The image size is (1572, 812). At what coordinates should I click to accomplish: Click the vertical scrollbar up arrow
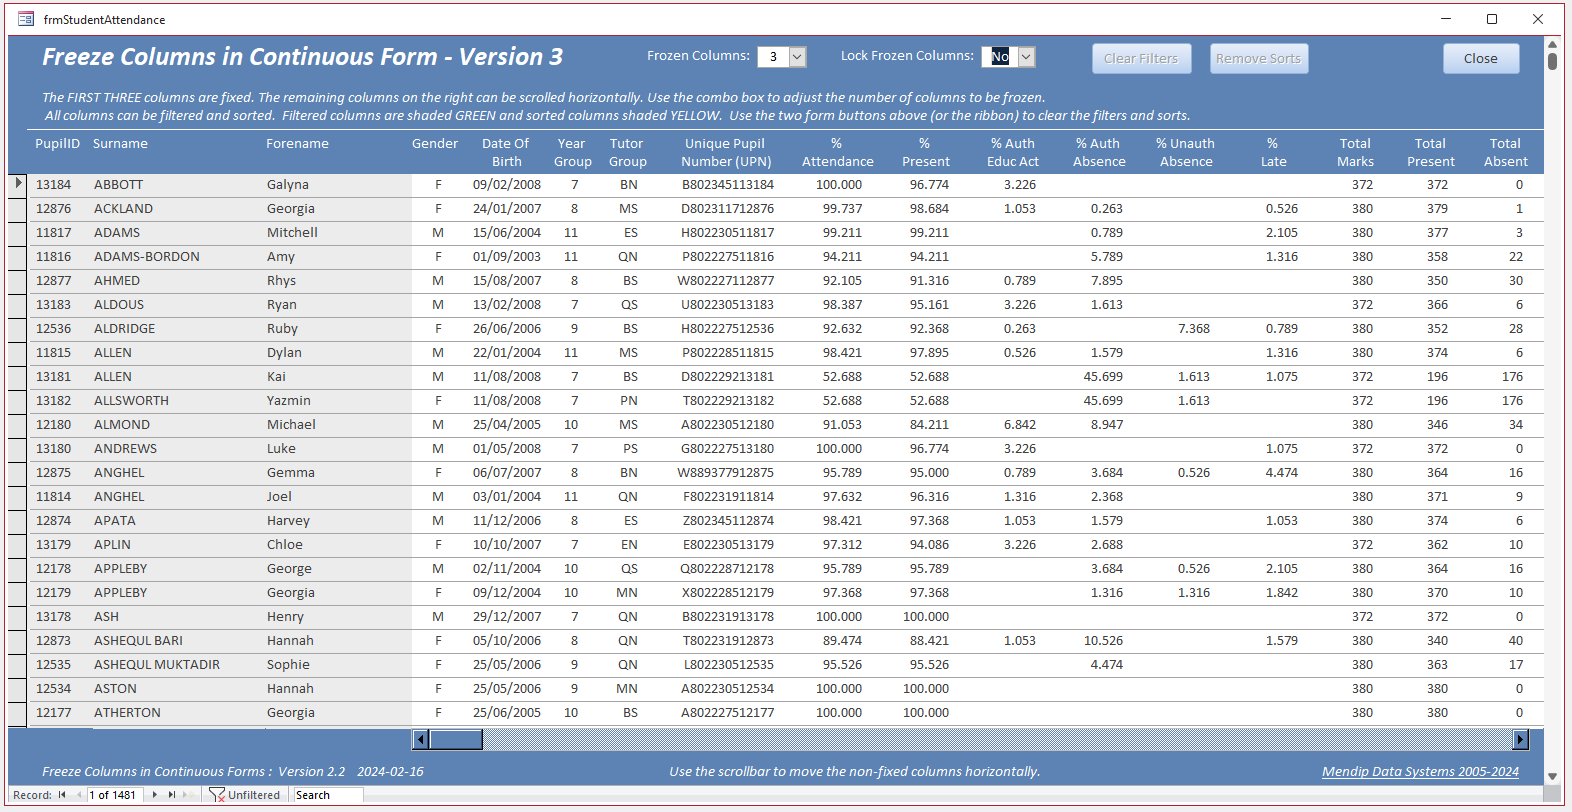click(x=1552, y=44)
